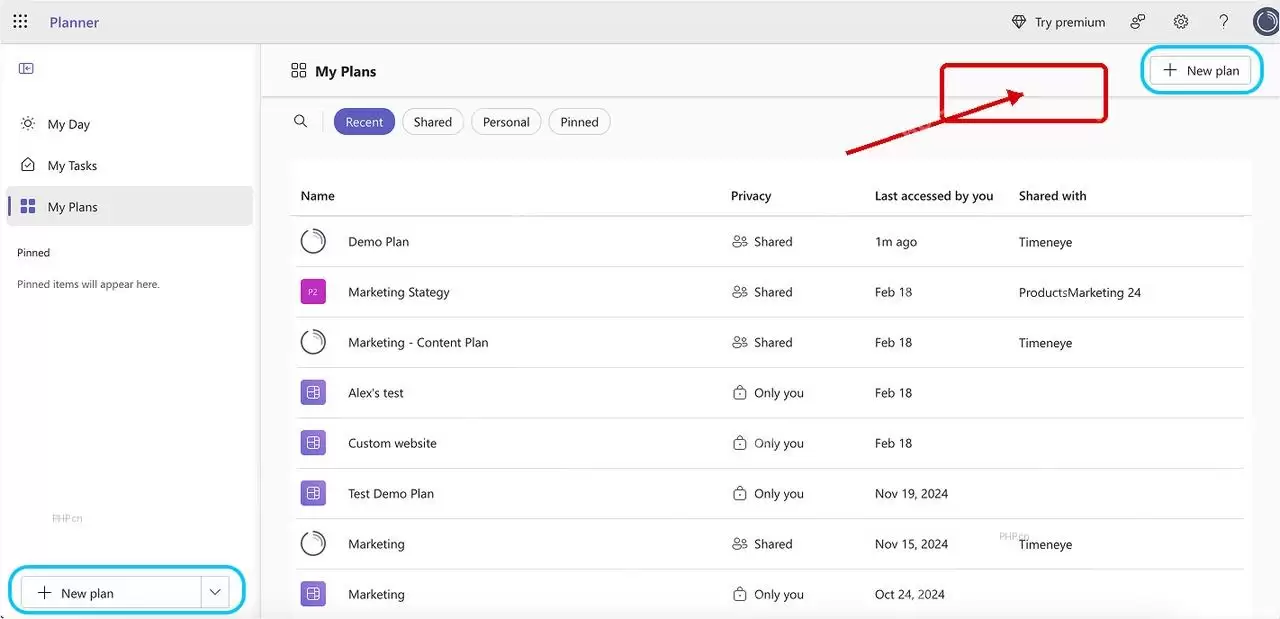Screen dimensions: 1280x619
Task: Click the Nov 15, 2024 date
Action: [912, 544]
